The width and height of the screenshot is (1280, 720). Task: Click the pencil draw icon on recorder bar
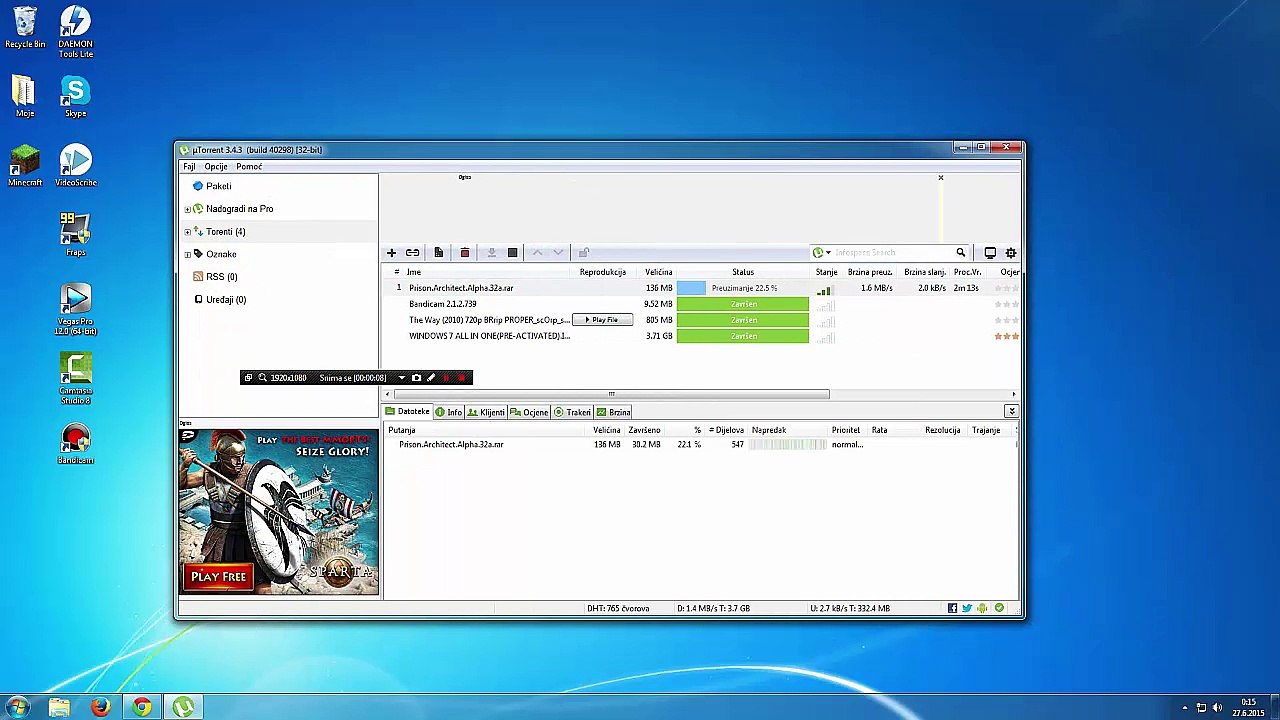pyautogui.click(x=431, y=378)
